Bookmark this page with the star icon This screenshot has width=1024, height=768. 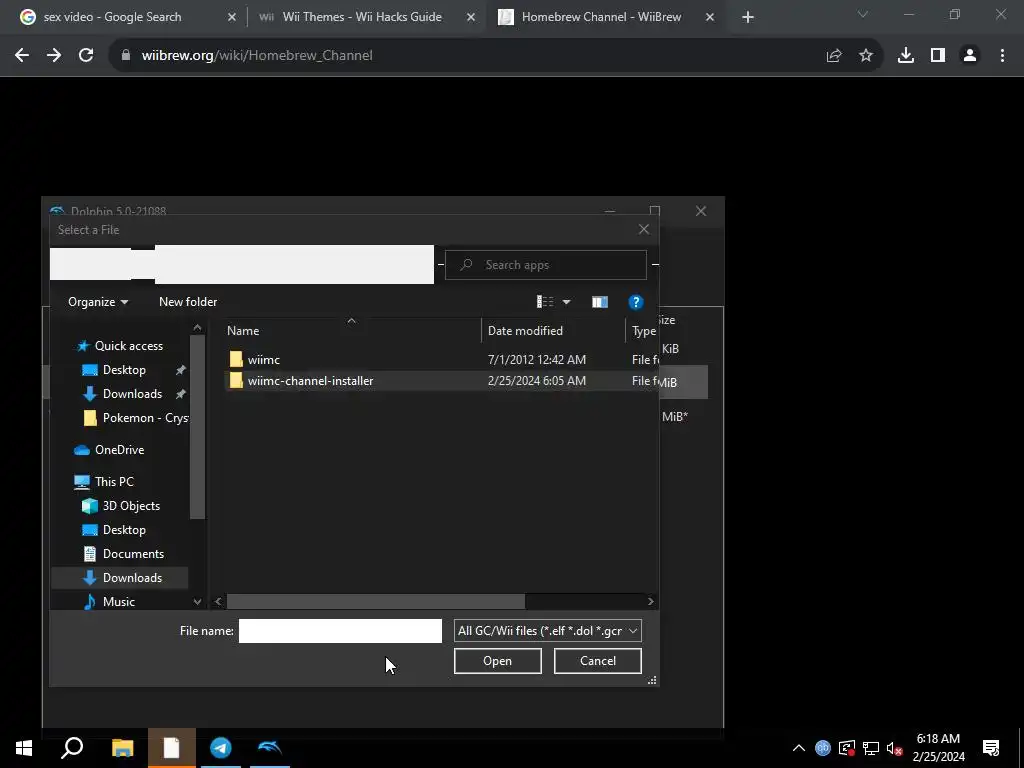[866, 56]
